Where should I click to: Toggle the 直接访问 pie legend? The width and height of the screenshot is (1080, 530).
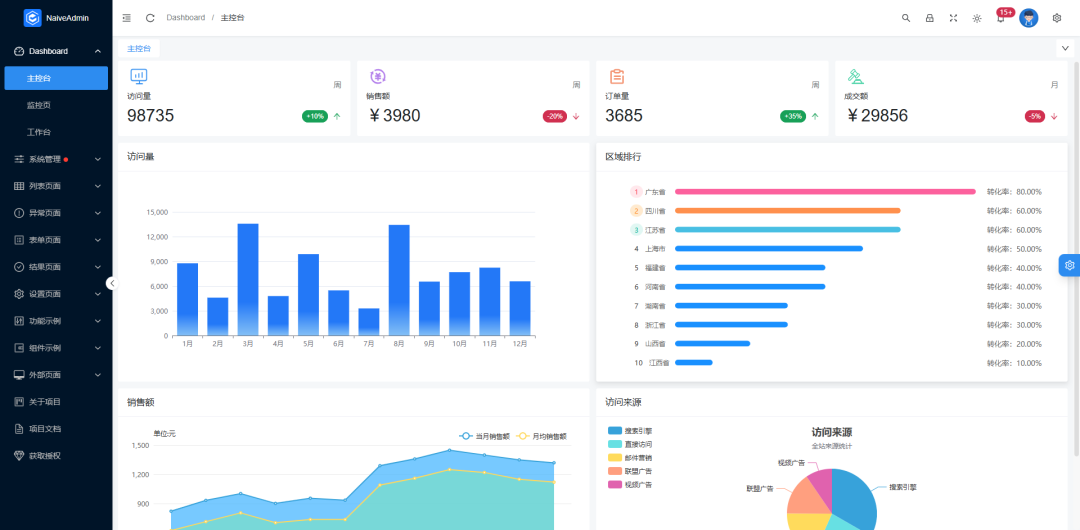point(630,444)
